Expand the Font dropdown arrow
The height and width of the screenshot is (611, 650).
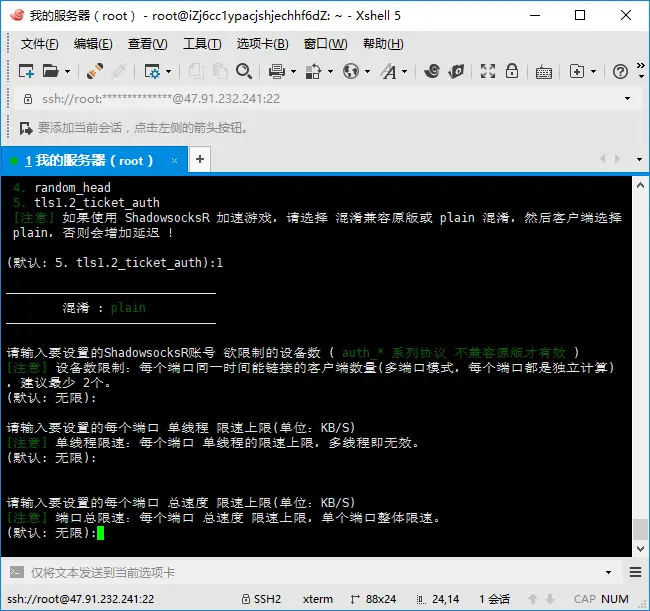pyautogui.click(x=405, y=72)
